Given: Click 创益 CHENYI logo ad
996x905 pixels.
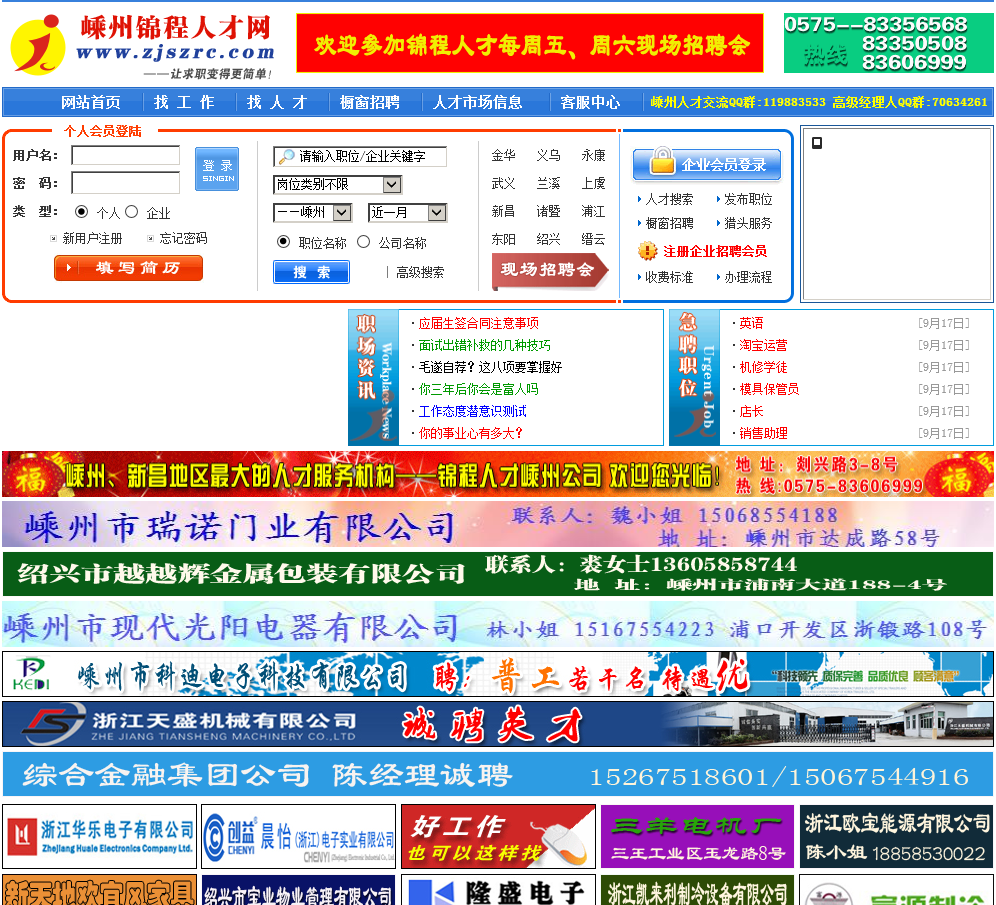Looking at the screenshot, I should pos(299,836).
